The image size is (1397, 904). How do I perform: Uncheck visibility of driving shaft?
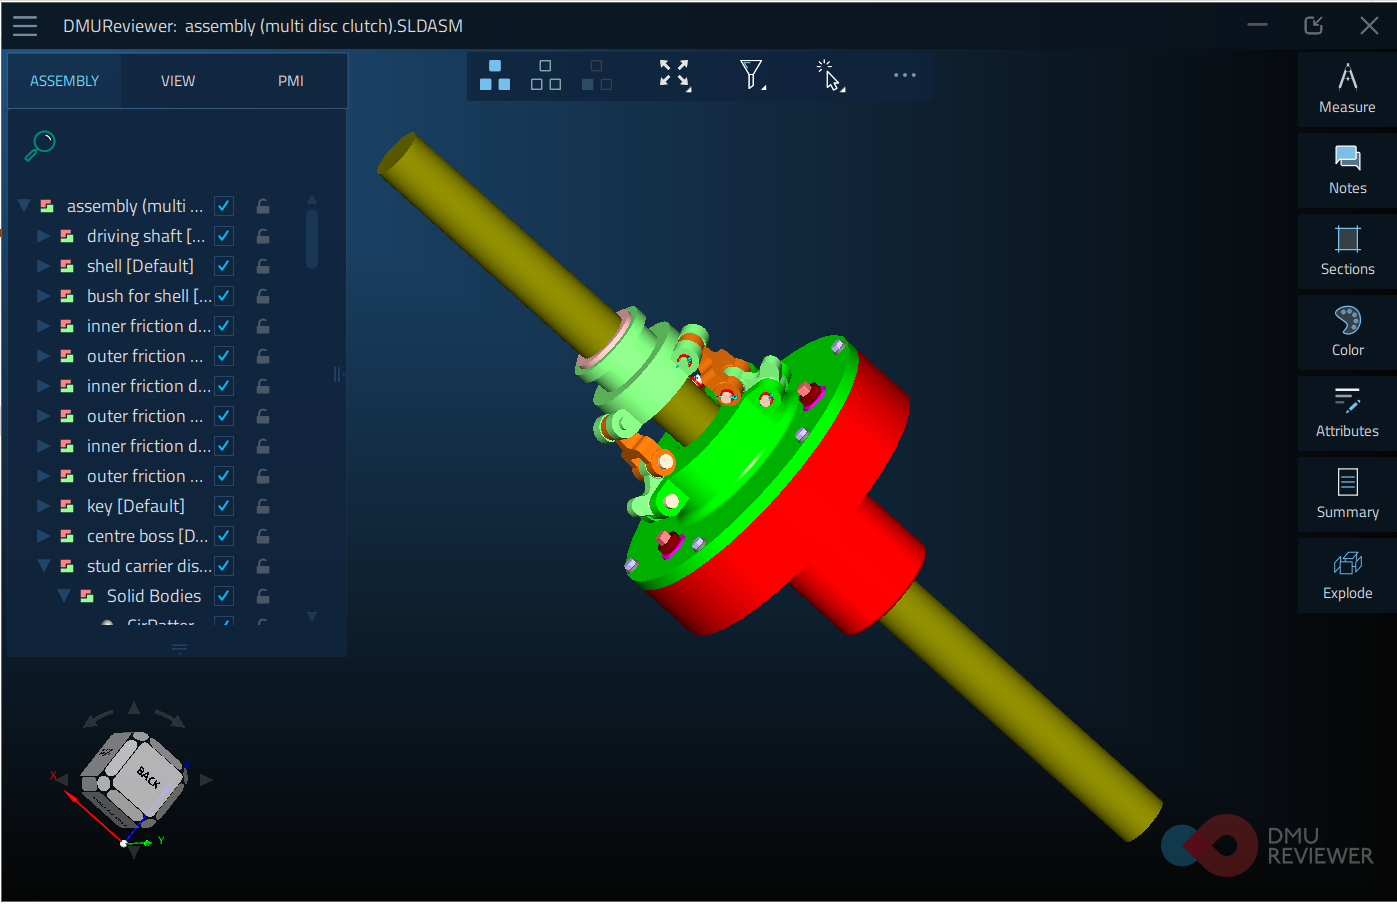224,236
